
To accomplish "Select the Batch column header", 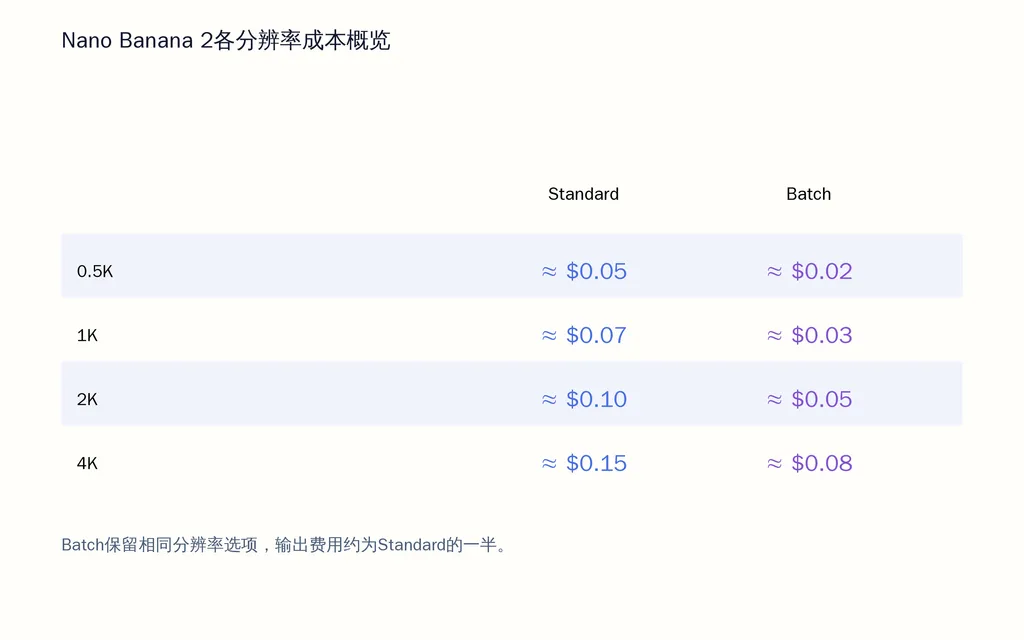I will 808,194.
